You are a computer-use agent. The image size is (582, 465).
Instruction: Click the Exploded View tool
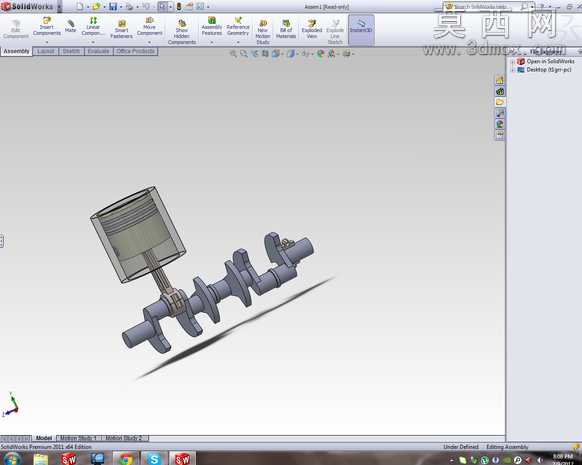312,29
